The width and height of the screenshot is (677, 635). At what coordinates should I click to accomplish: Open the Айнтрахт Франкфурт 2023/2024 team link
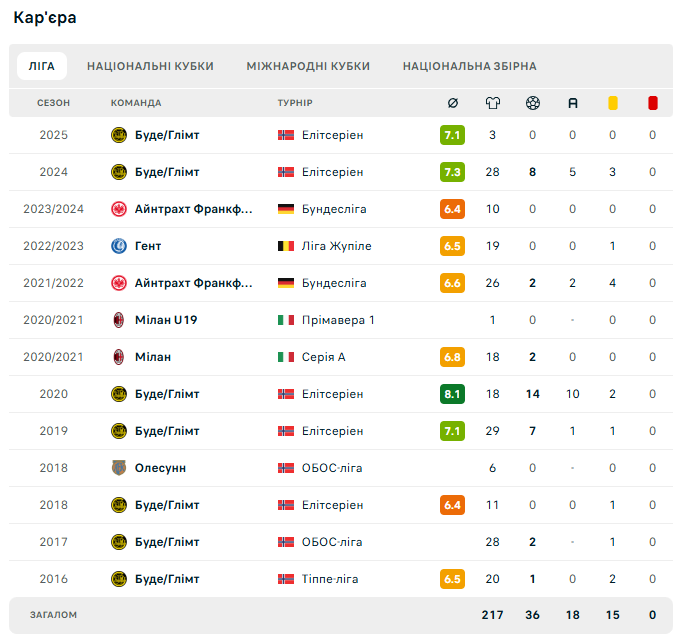193,209
